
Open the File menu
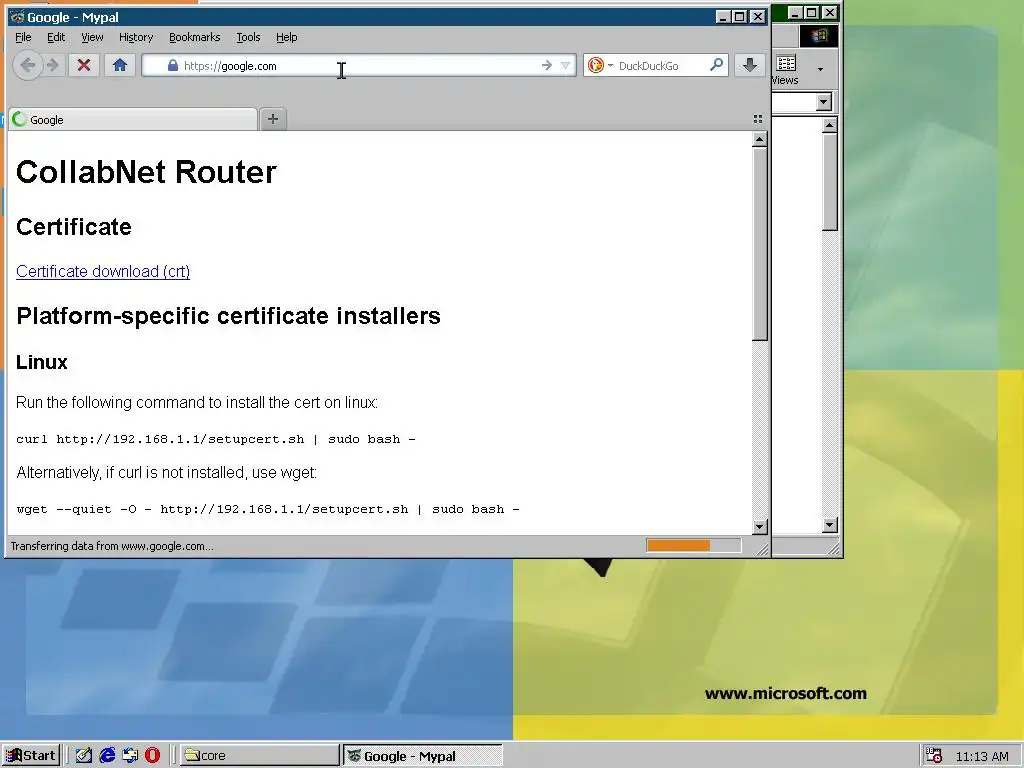[23, 37]
